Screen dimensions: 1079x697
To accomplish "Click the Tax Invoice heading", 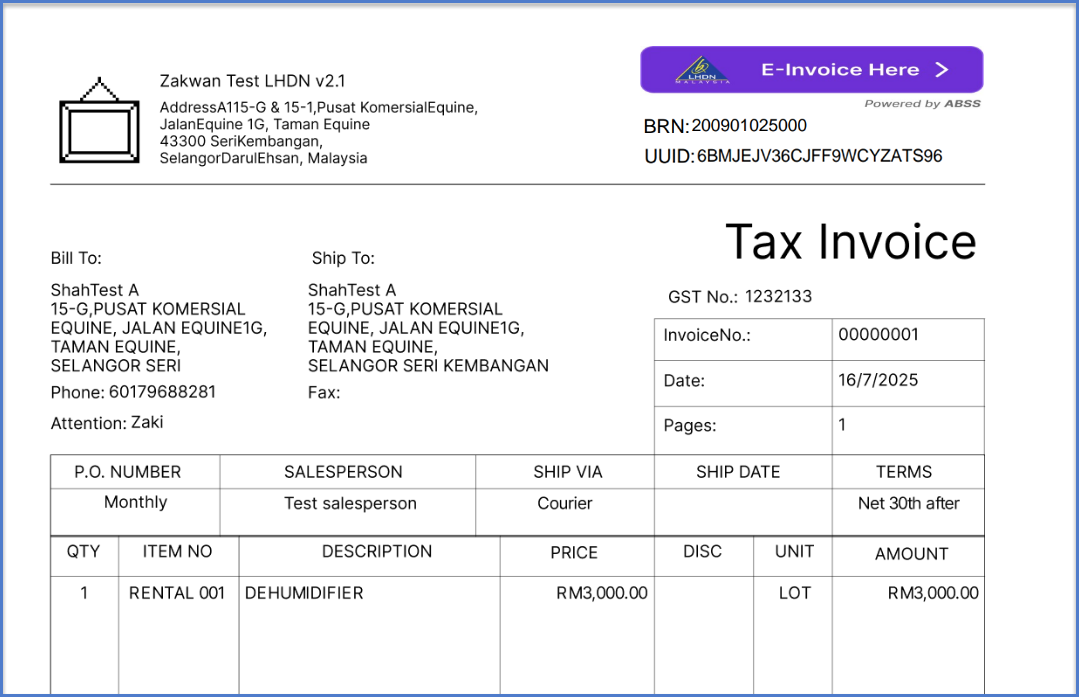I will [x=850, y=242].
